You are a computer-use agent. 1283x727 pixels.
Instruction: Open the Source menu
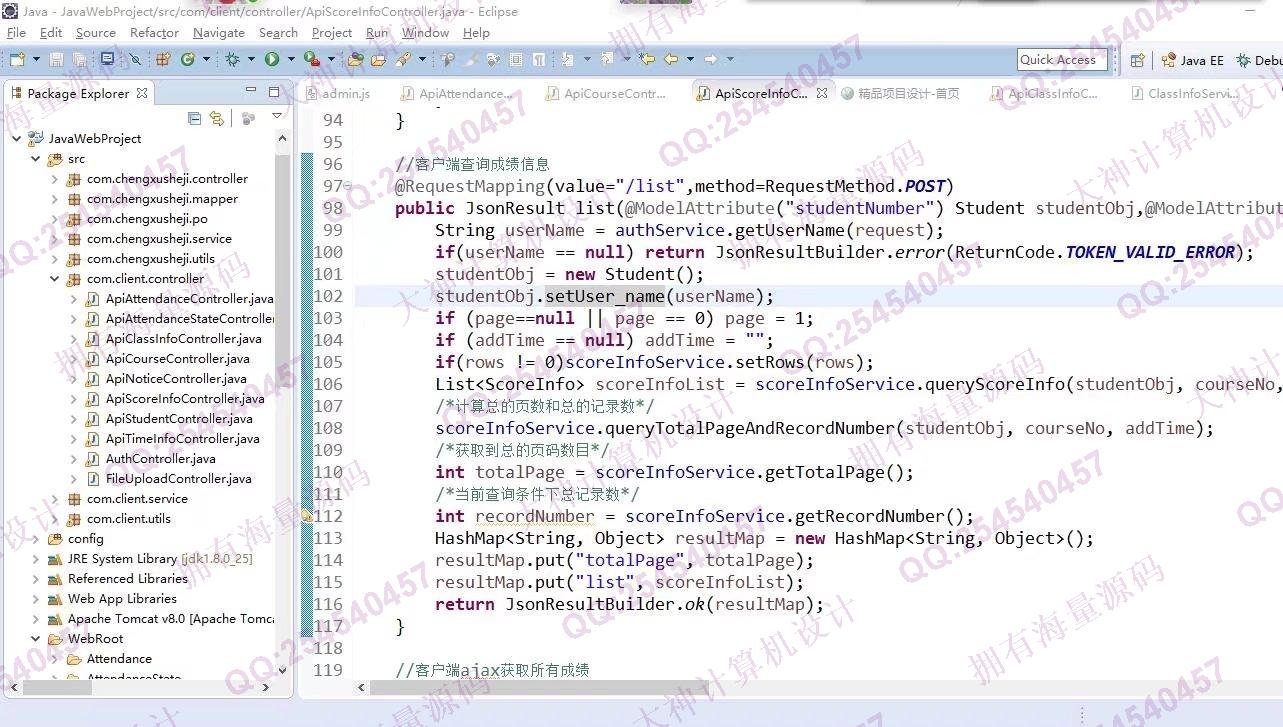click(96, 32)
